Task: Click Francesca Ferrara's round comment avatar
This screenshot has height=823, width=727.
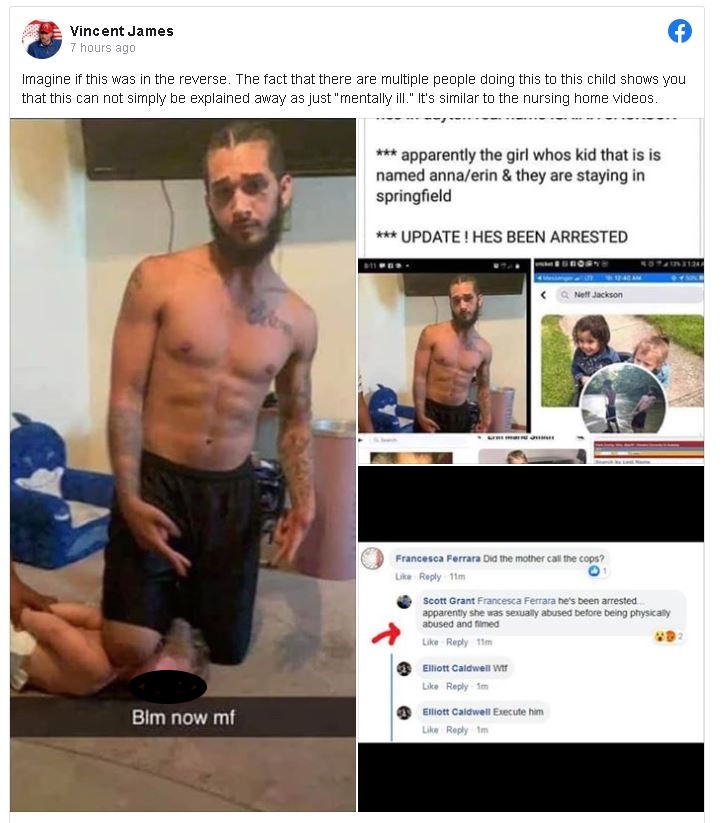Action: 373,558
